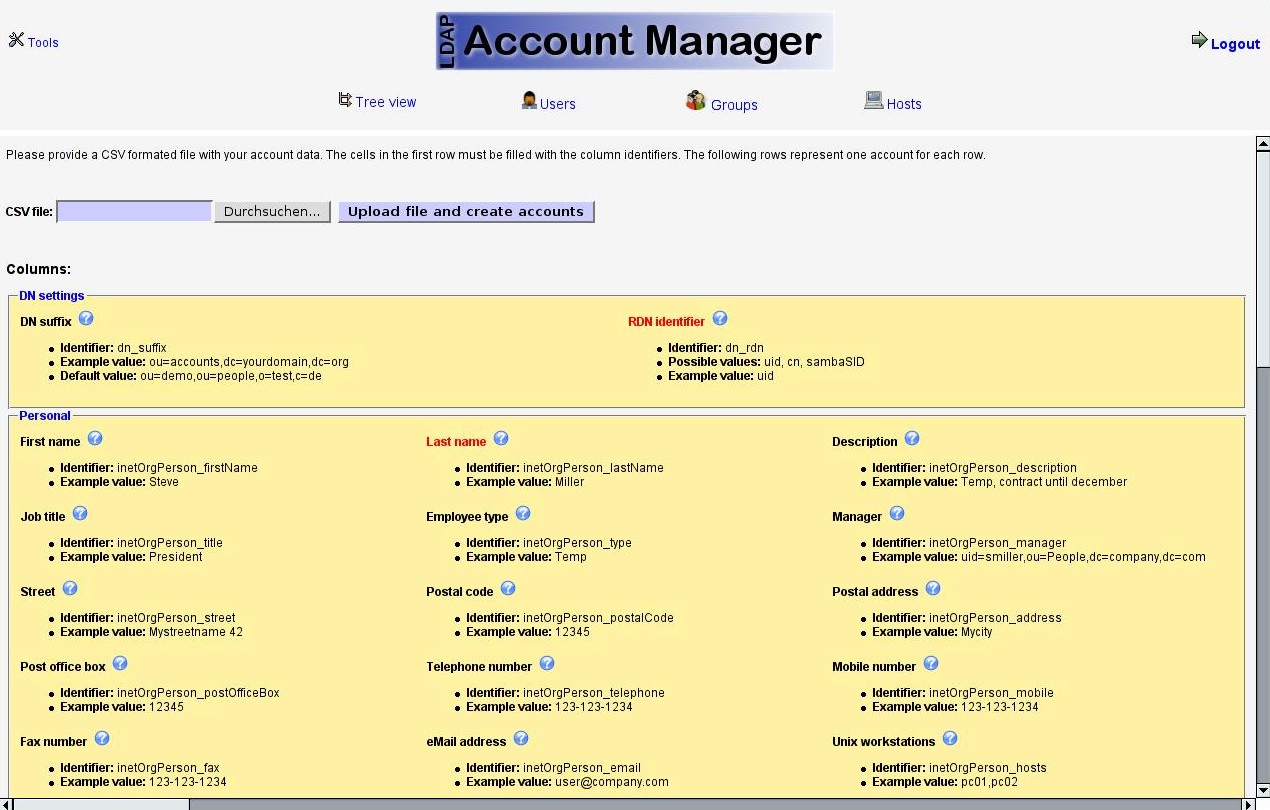Viewport: 1270px width, 810px height.
Task: Open help for Post office box
Action: coord(120,664)
